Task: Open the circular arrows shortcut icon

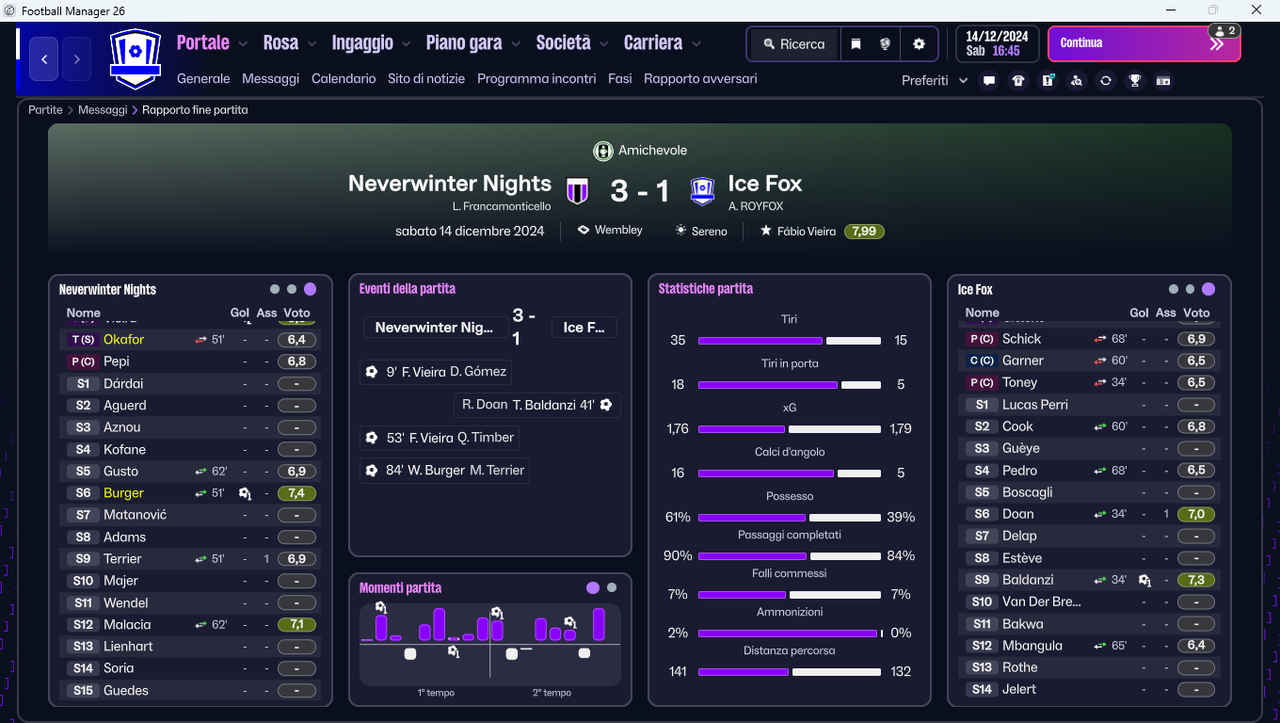Action: point(1105,81)
